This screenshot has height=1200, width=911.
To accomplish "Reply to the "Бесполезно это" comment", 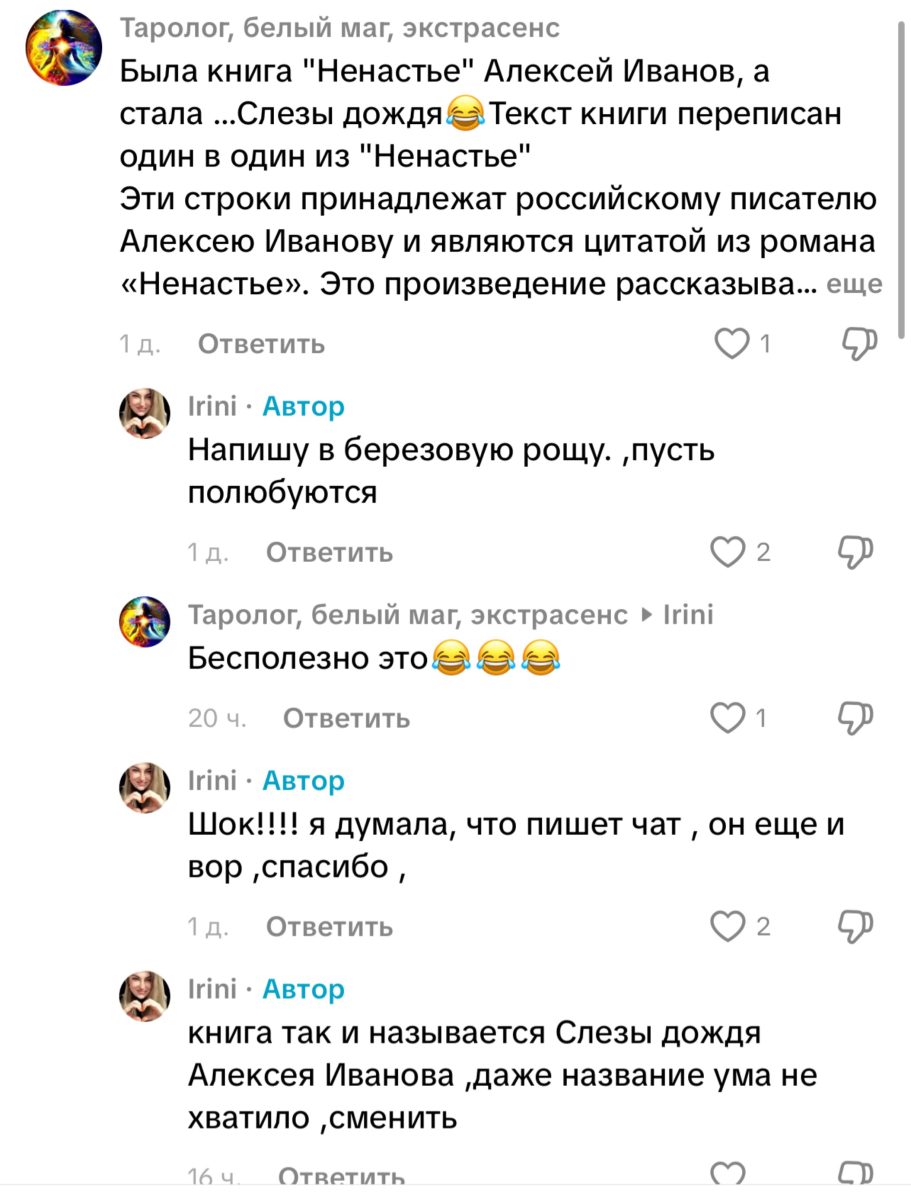I will (346, 718).
